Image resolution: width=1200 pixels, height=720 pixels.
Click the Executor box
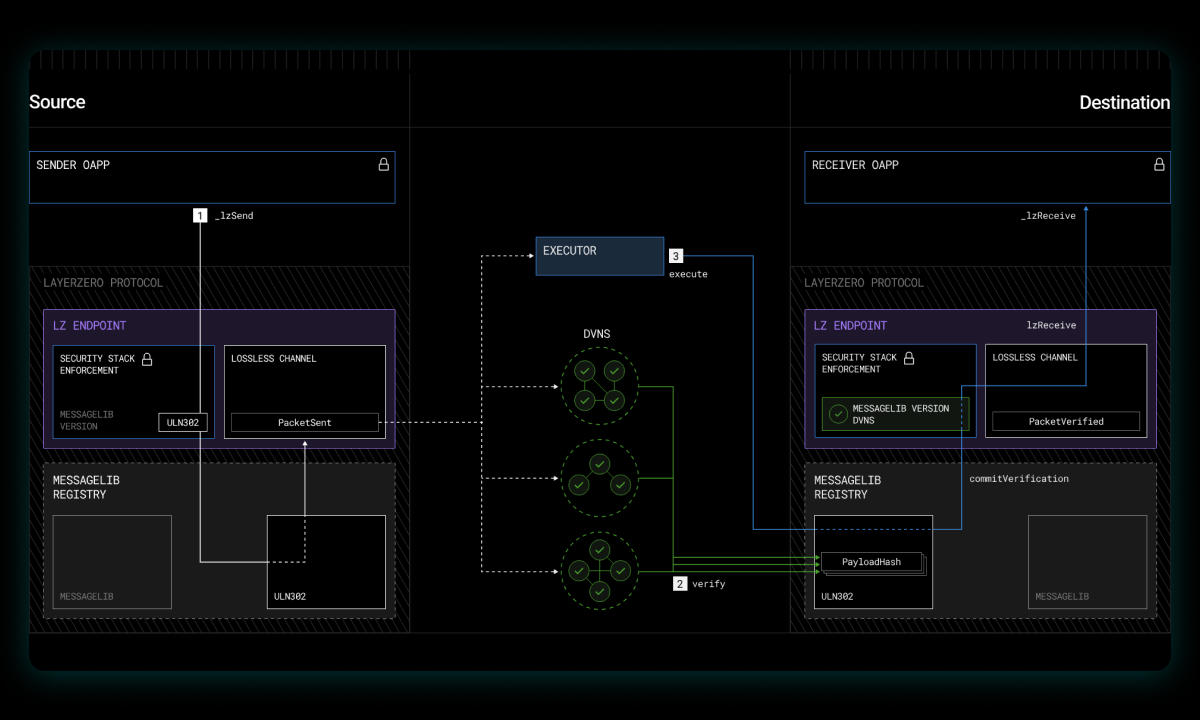click(x=600, y=256)
